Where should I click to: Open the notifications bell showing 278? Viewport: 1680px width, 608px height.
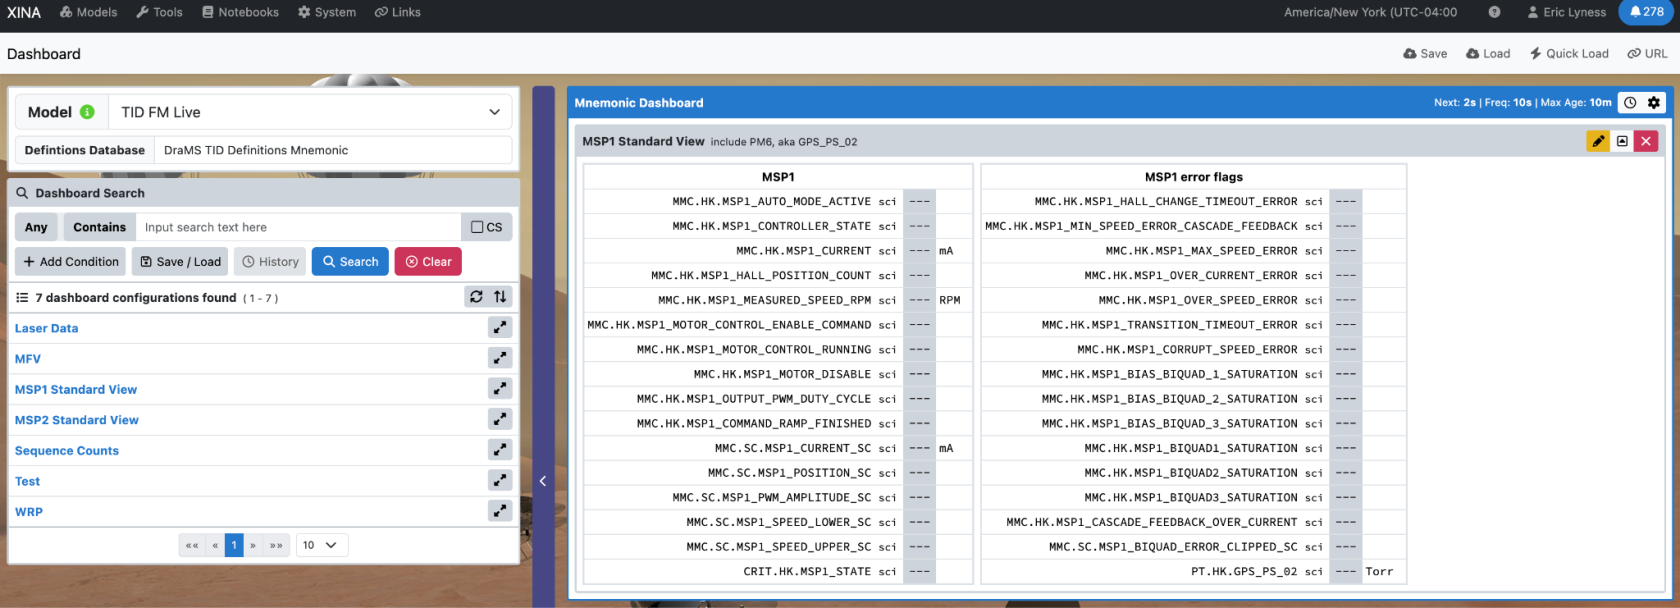click(1646, 12)
